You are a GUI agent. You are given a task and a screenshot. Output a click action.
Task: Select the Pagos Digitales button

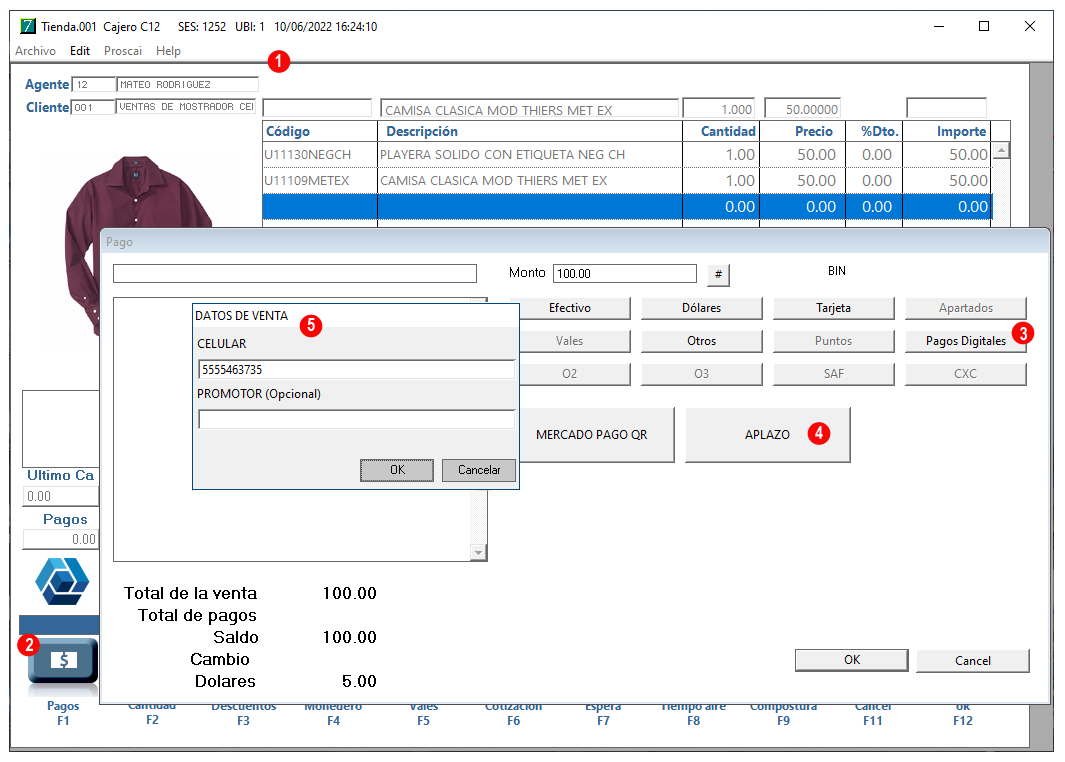(965, 341)
